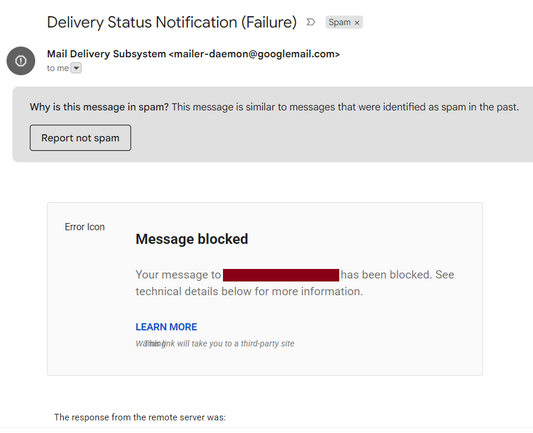Click "Why is this message in spam?" text
The height and width of the screenshot is (433, 533).
click(x=99, y=107)
